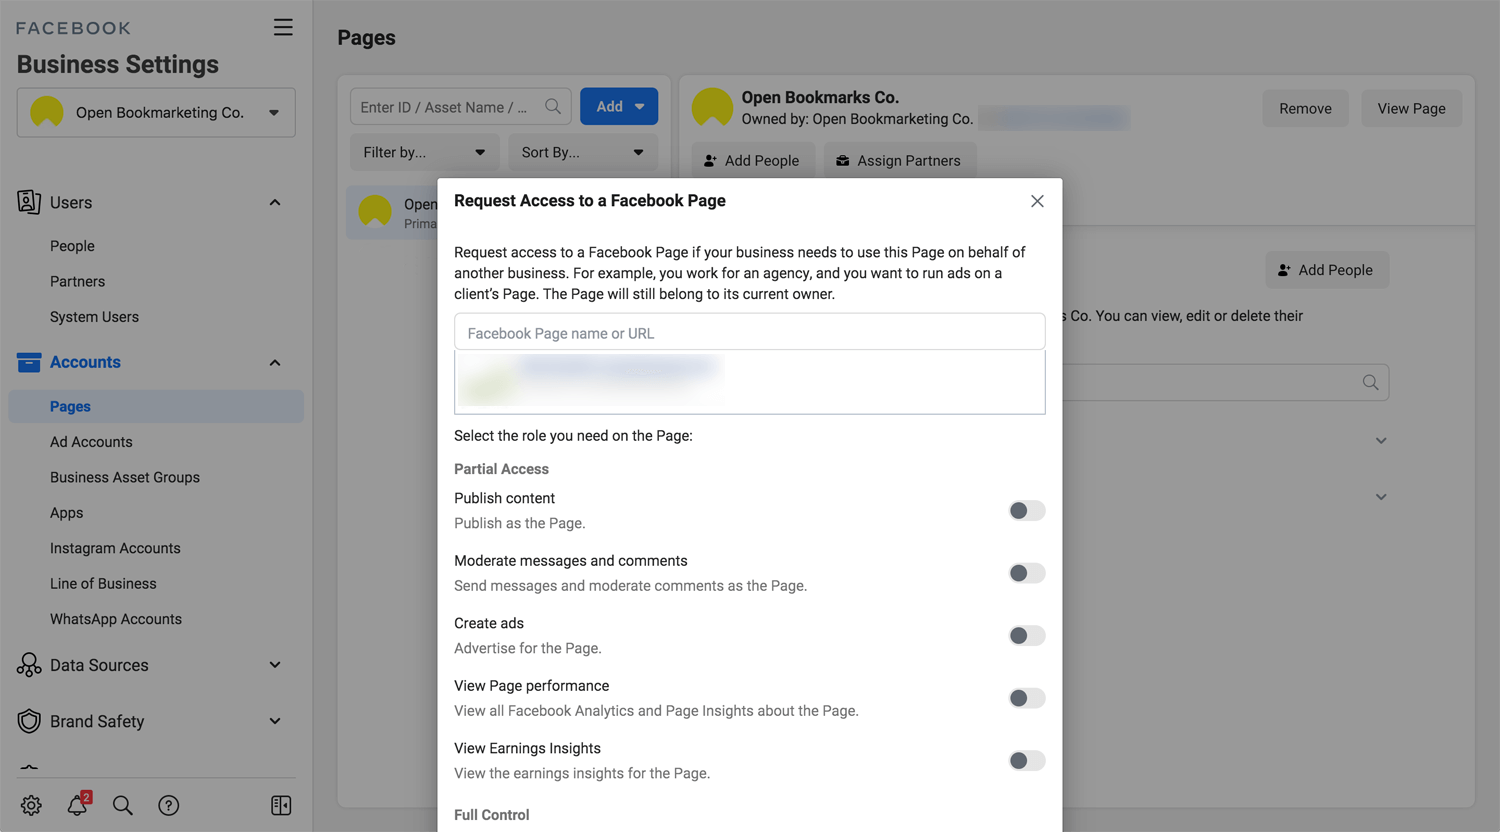
Task: Click Add People button in lower panel
Action: [1327, 270]
